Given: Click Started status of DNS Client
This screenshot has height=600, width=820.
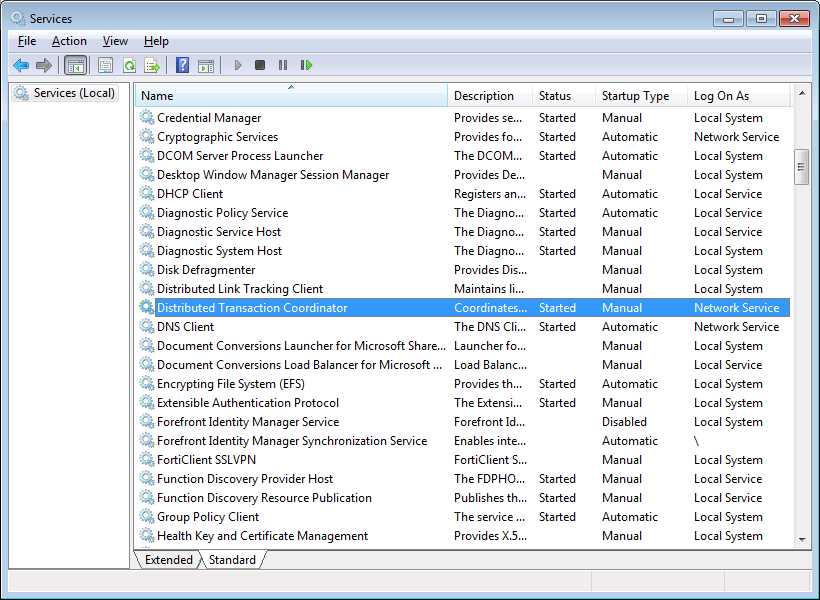Looking at the screenshot, I should tap(557, 327).
